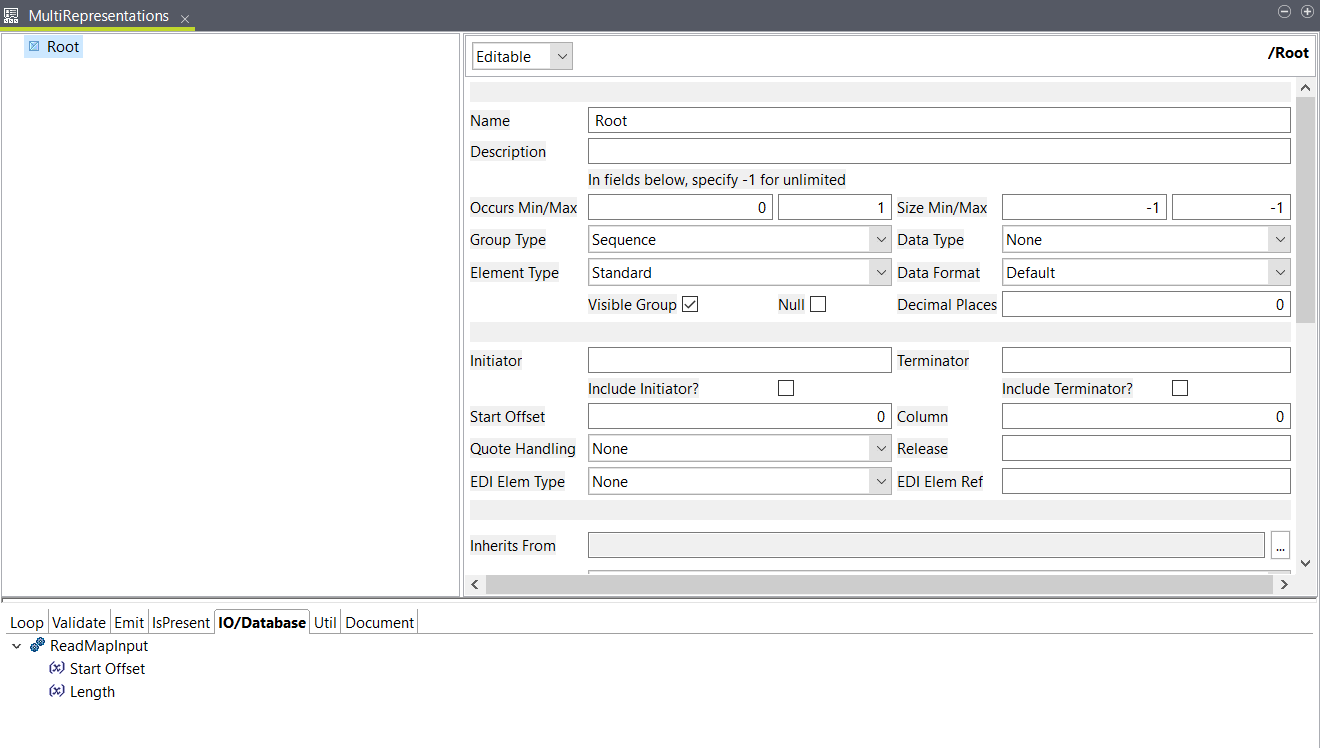The image size is (1320, 748).
Task: Click the circled plus icon top right
Action: click(1307, 11)
